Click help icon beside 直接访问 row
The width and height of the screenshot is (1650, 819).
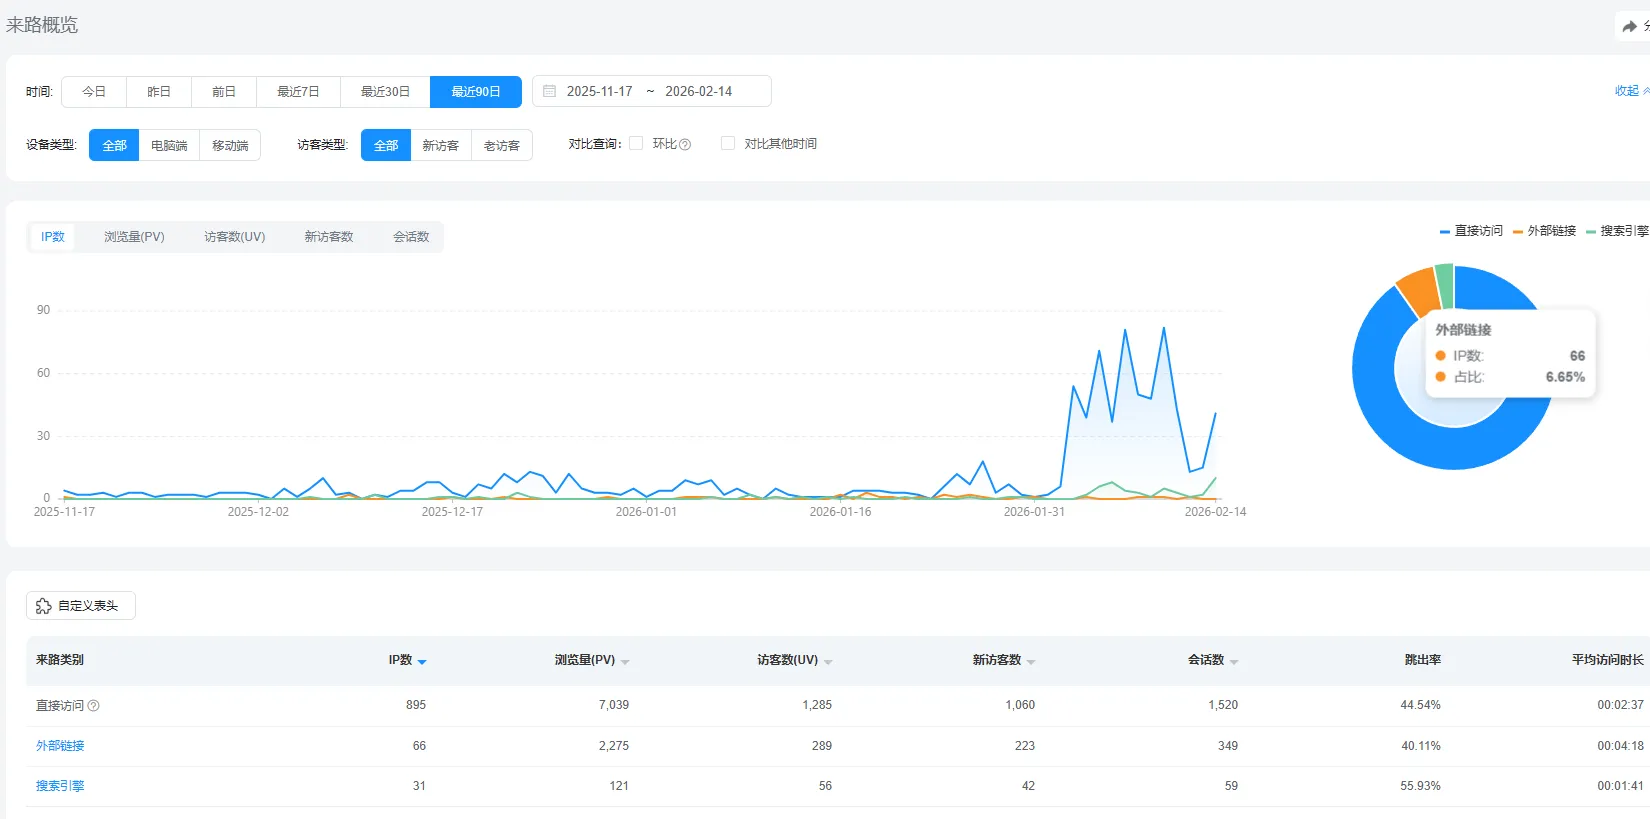[x=94, y=706]
